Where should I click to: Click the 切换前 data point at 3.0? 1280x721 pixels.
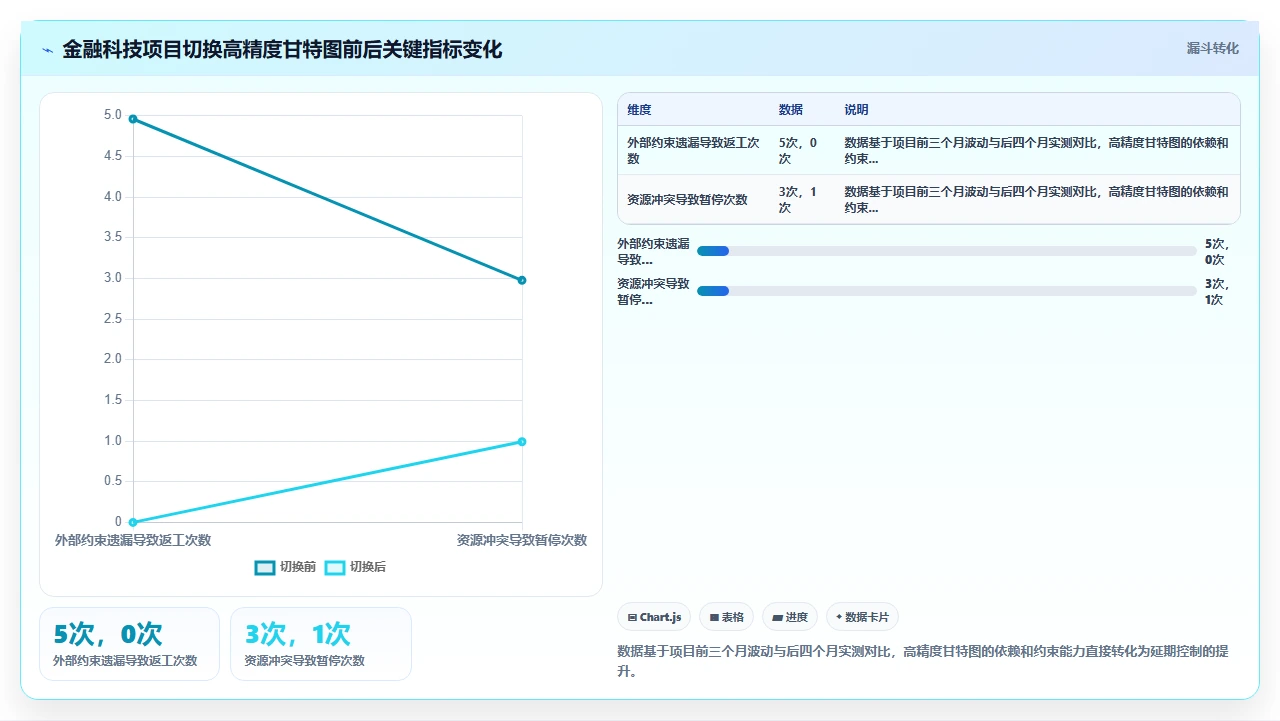522,280
